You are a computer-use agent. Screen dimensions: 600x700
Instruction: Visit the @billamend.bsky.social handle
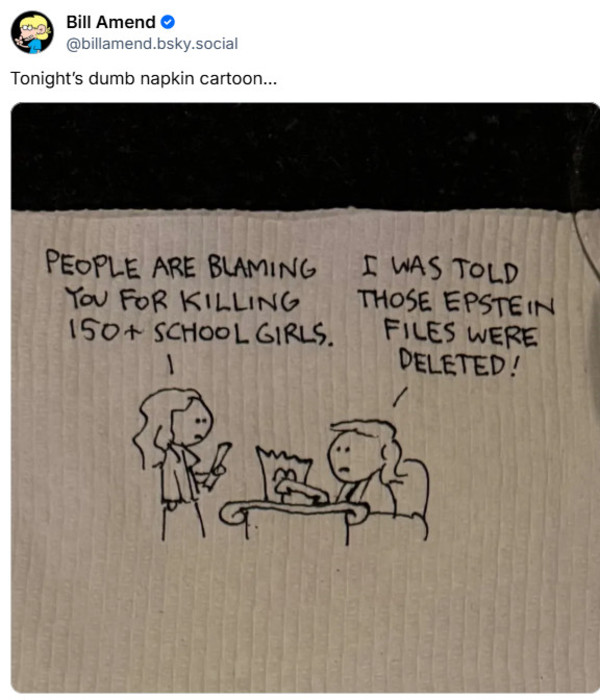click(152, 44)
